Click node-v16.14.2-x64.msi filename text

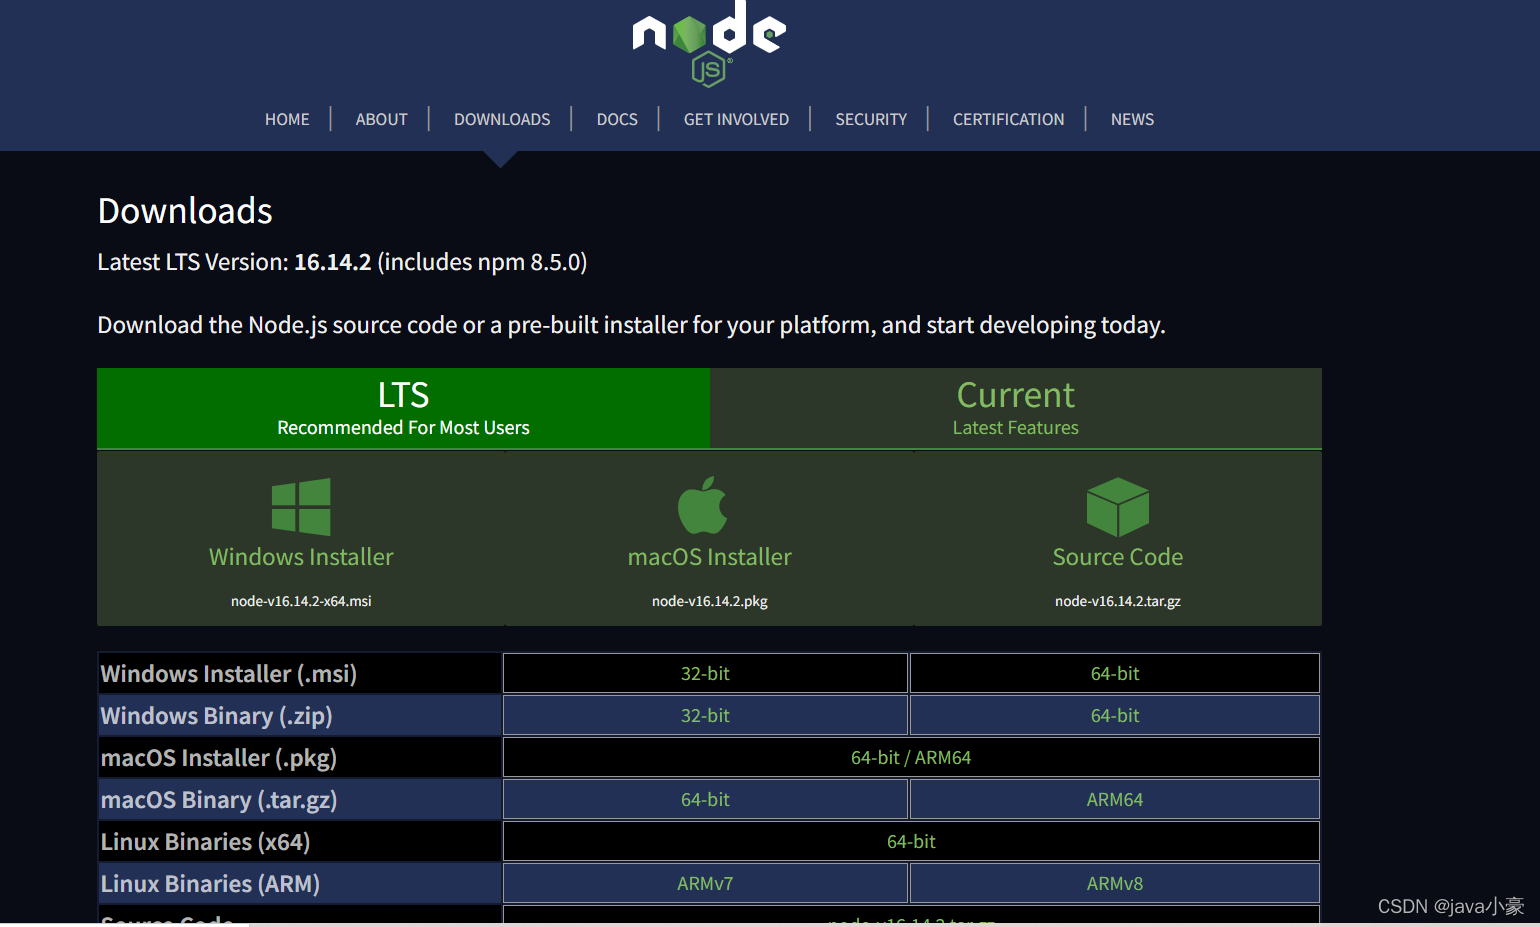pyautogui.click(x=301, y=601)
